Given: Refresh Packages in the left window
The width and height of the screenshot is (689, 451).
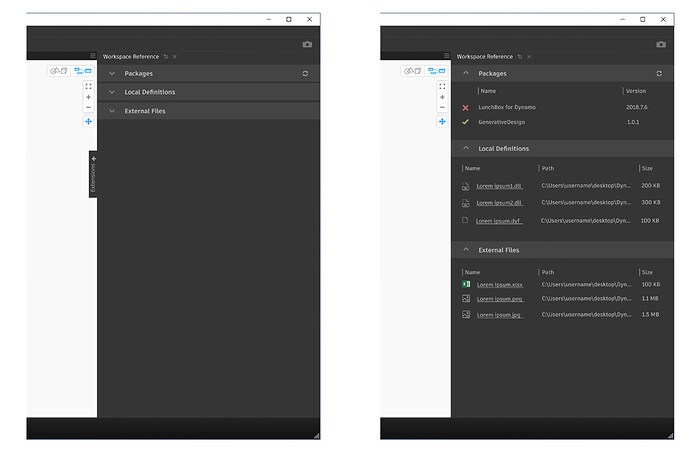Looking at the screenshot, I should pyautogui.click(x=305, y=73).
